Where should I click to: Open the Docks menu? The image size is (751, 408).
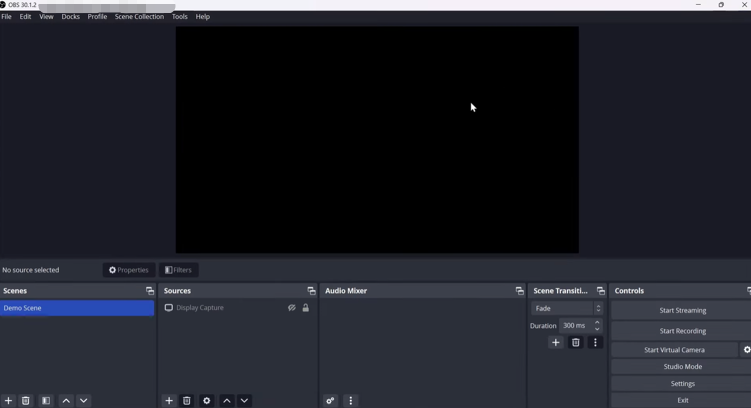coord(70,16)
